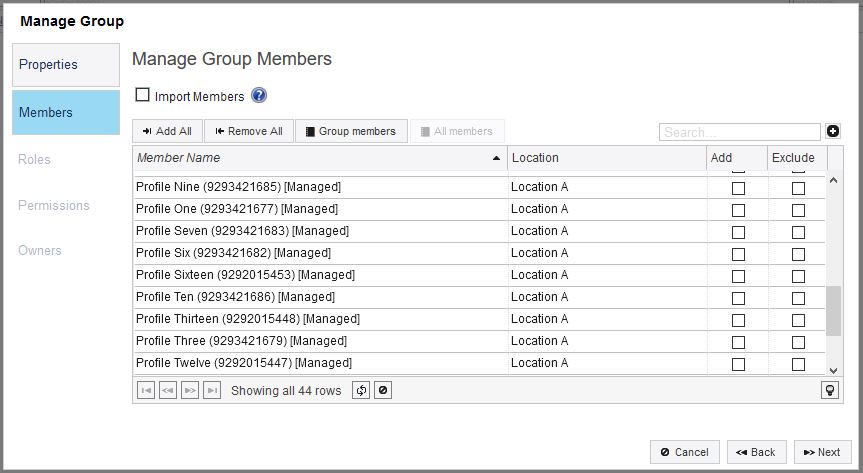Clear filters using the circle-slash icon
The height and width of the screenshot is (473, 863).
pos(383,390)
